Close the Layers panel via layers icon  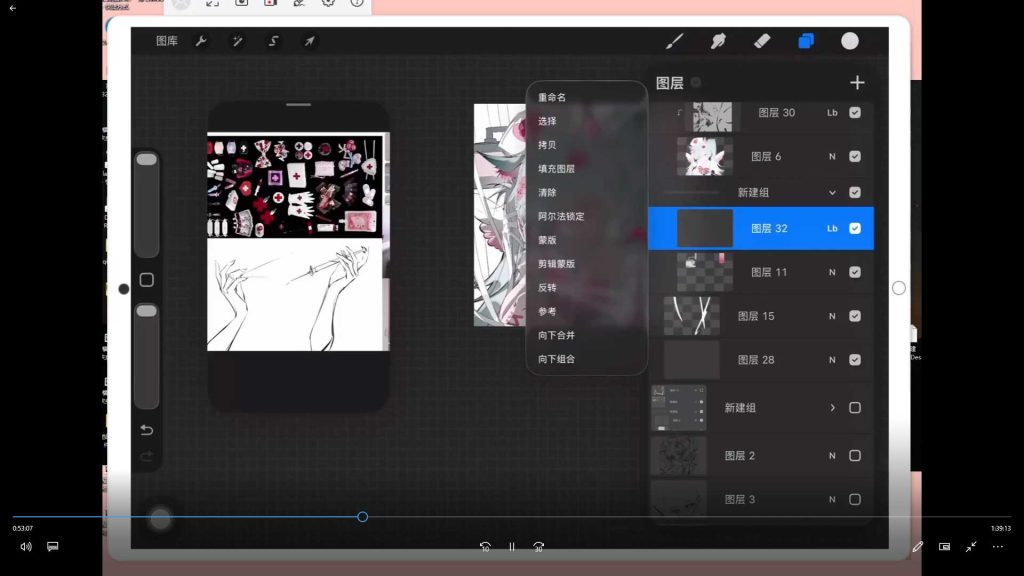pos(806,41)
